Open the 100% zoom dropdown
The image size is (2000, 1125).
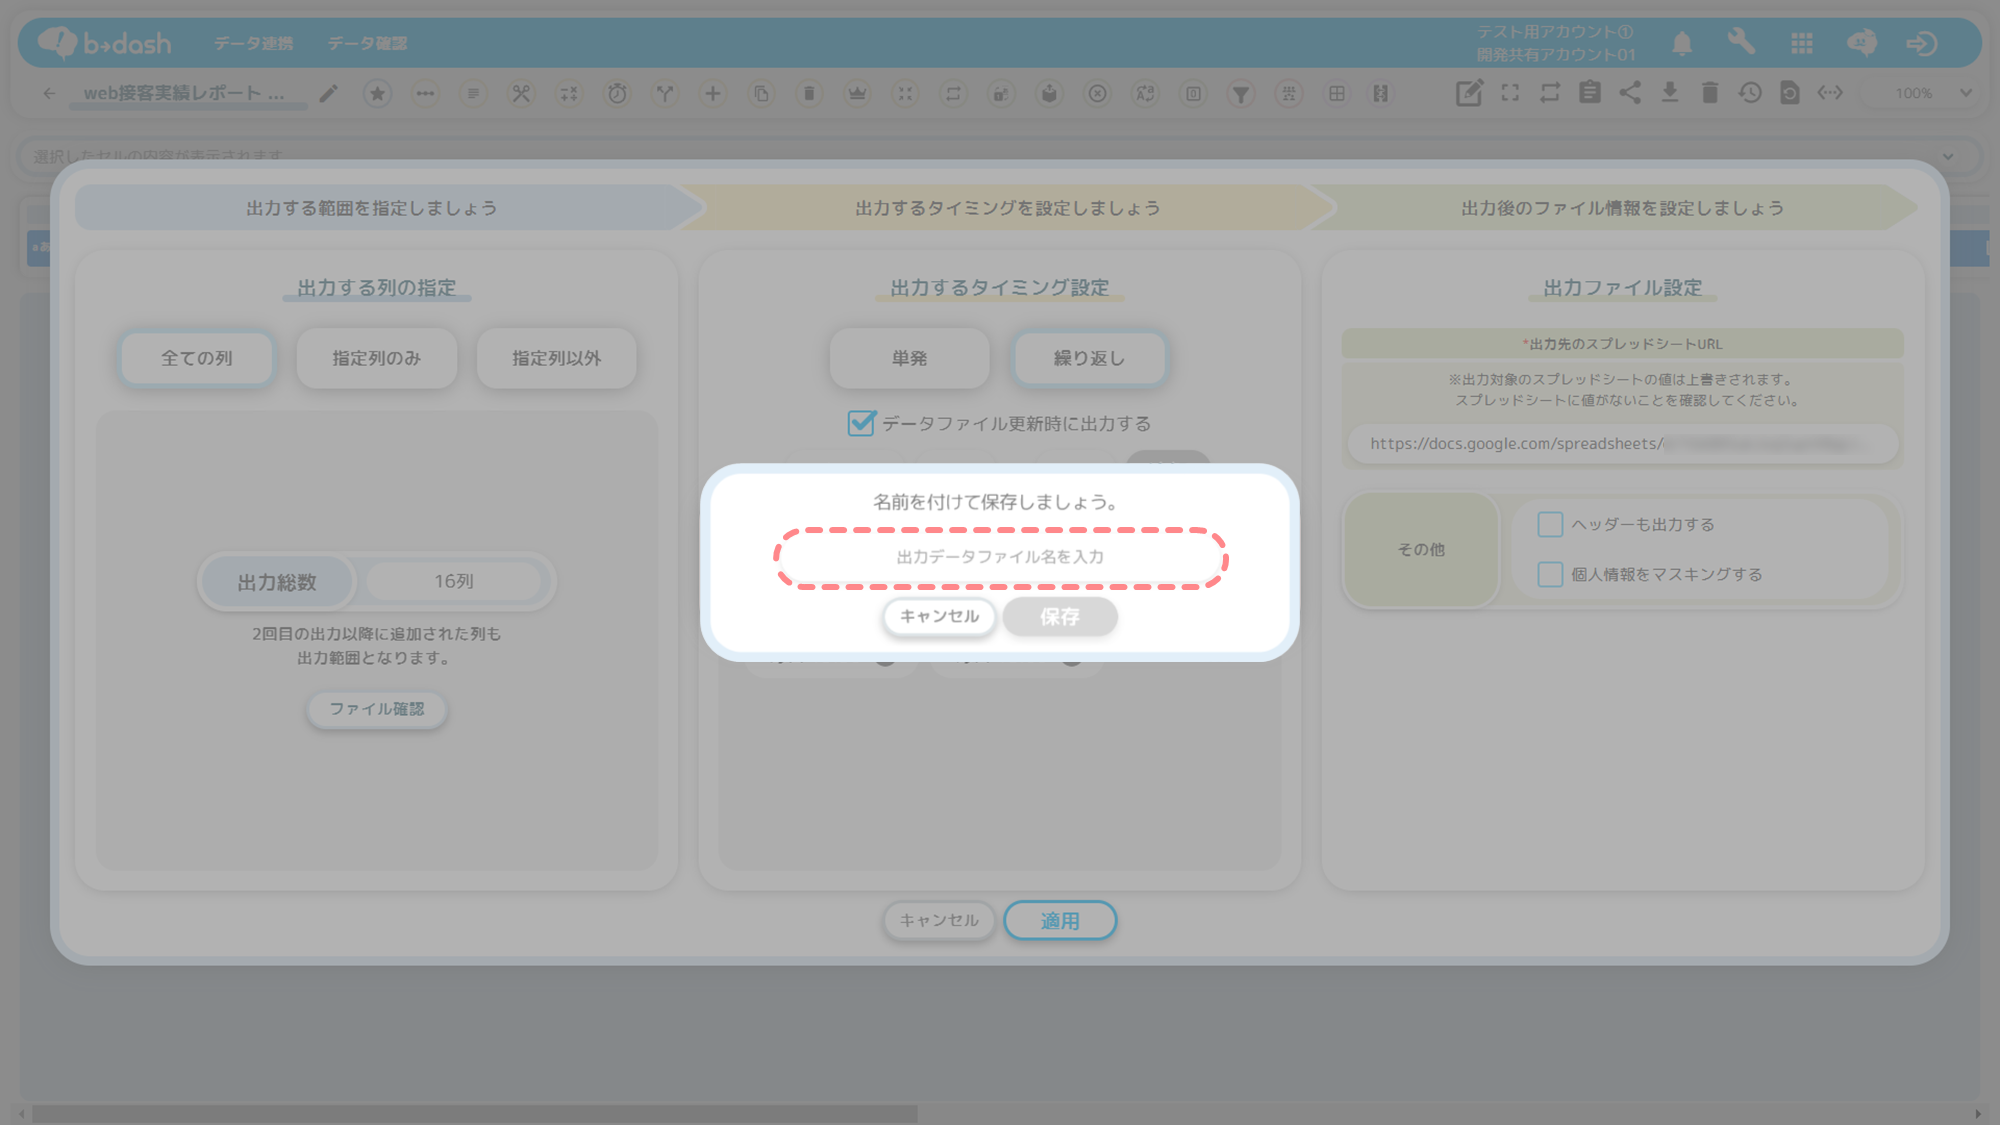tap(1934, 93)
